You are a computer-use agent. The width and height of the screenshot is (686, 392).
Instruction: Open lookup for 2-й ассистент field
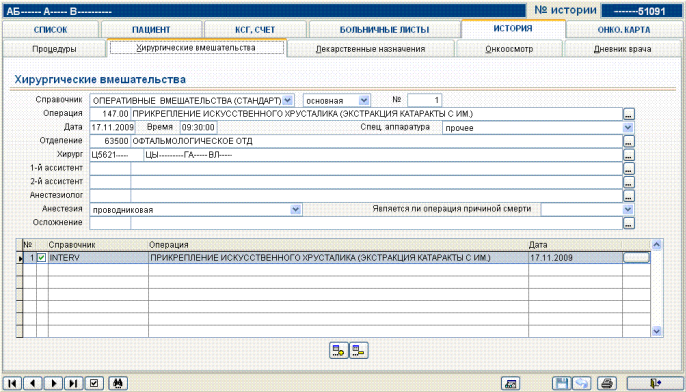click(629, 182)
